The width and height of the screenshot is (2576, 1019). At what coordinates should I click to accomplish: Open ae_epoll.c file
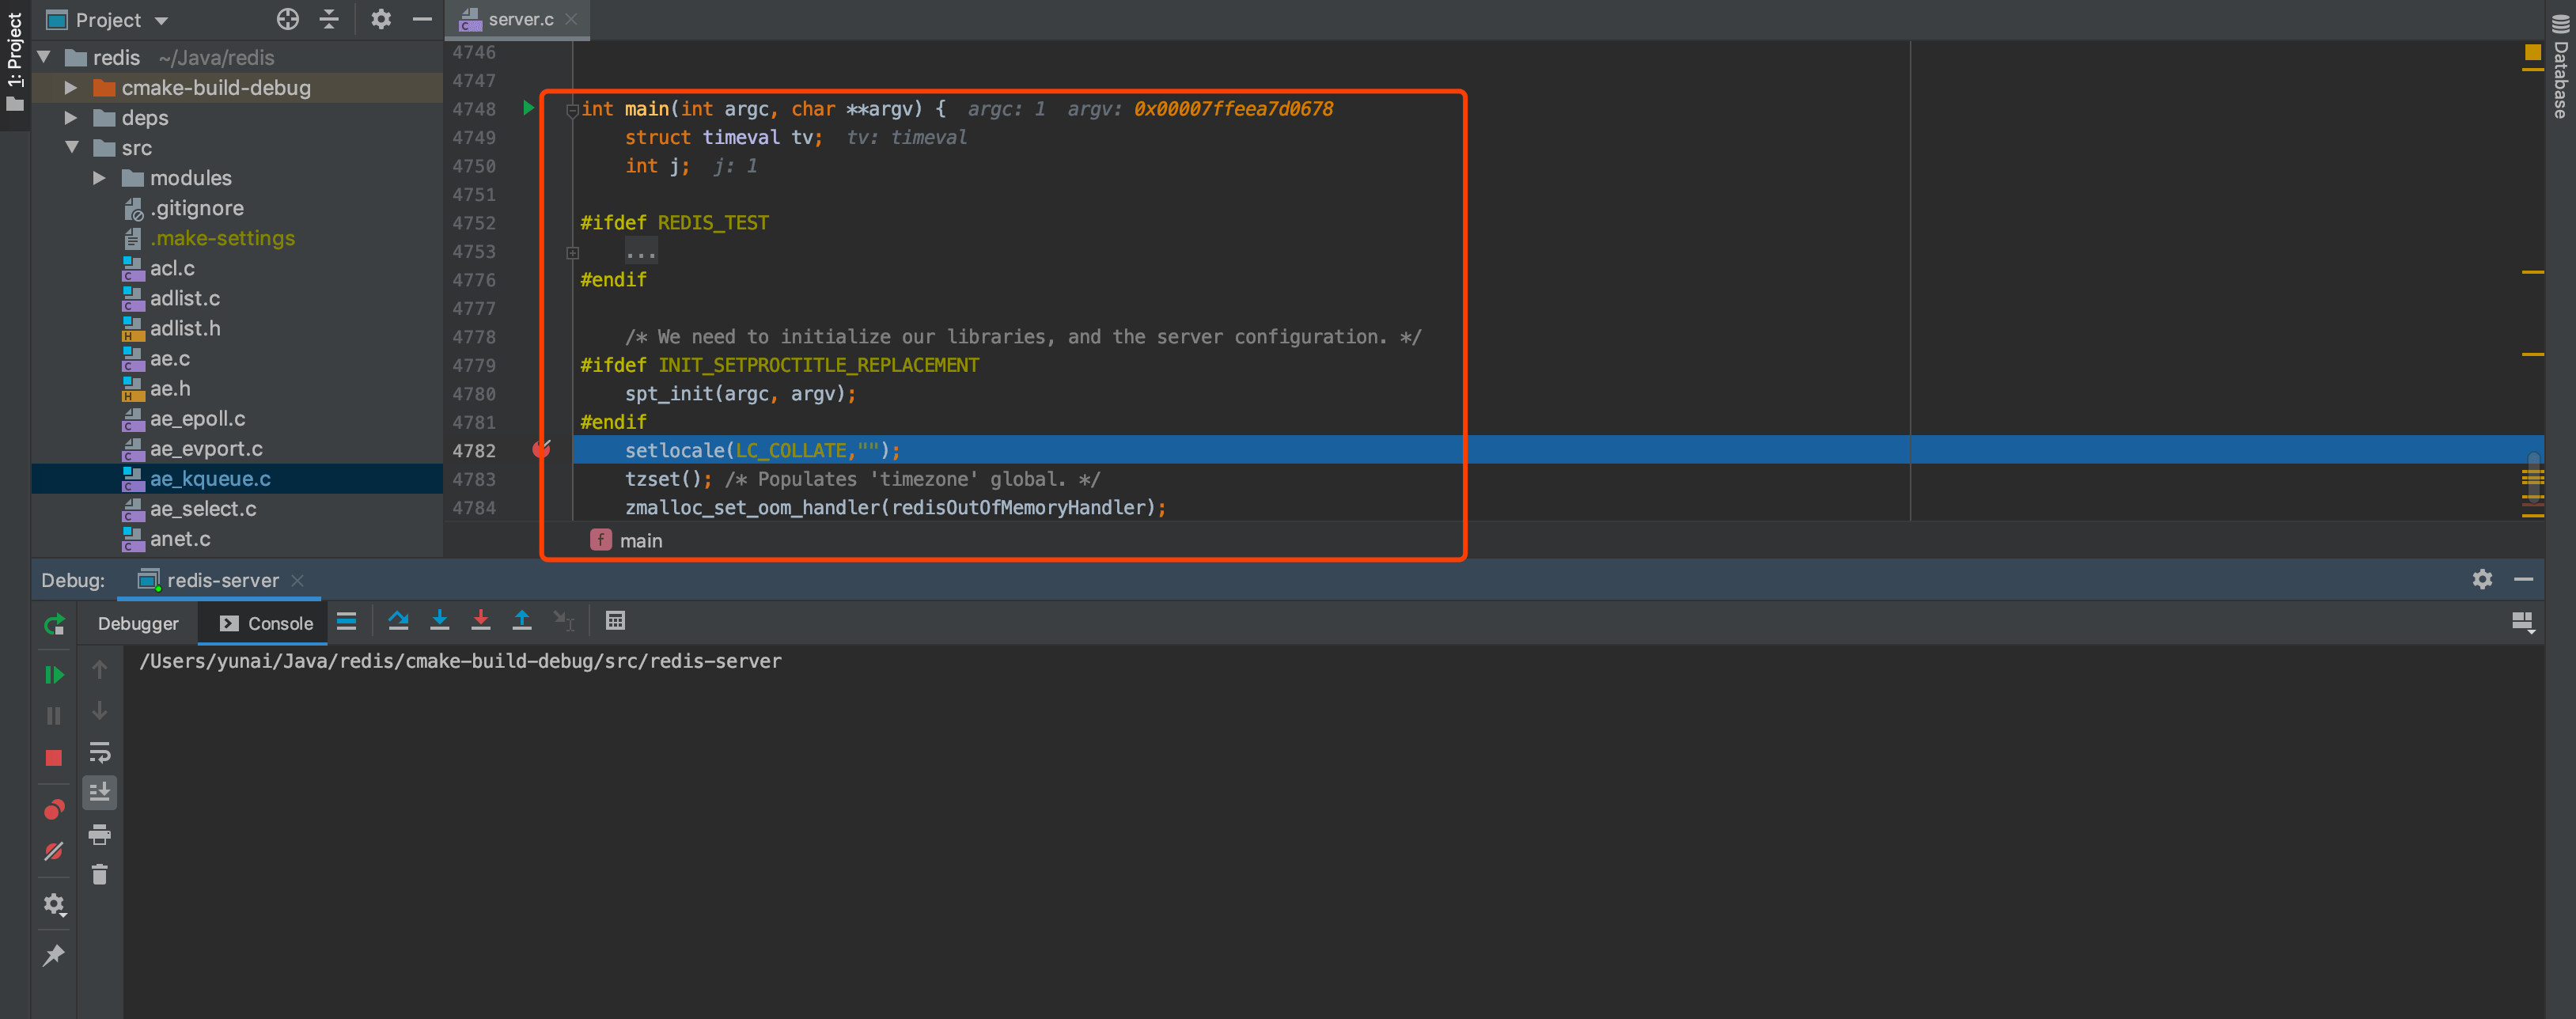[x=197, y=419]
